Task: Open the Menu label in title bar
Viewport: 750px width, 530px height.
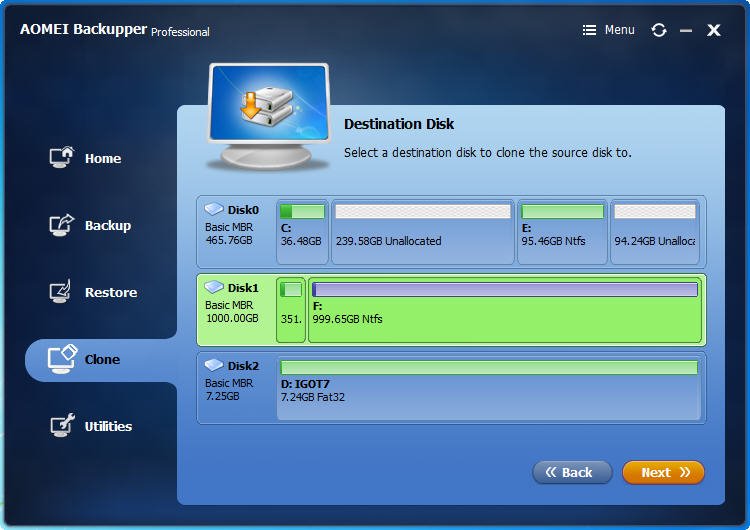Action: [619, 30]
